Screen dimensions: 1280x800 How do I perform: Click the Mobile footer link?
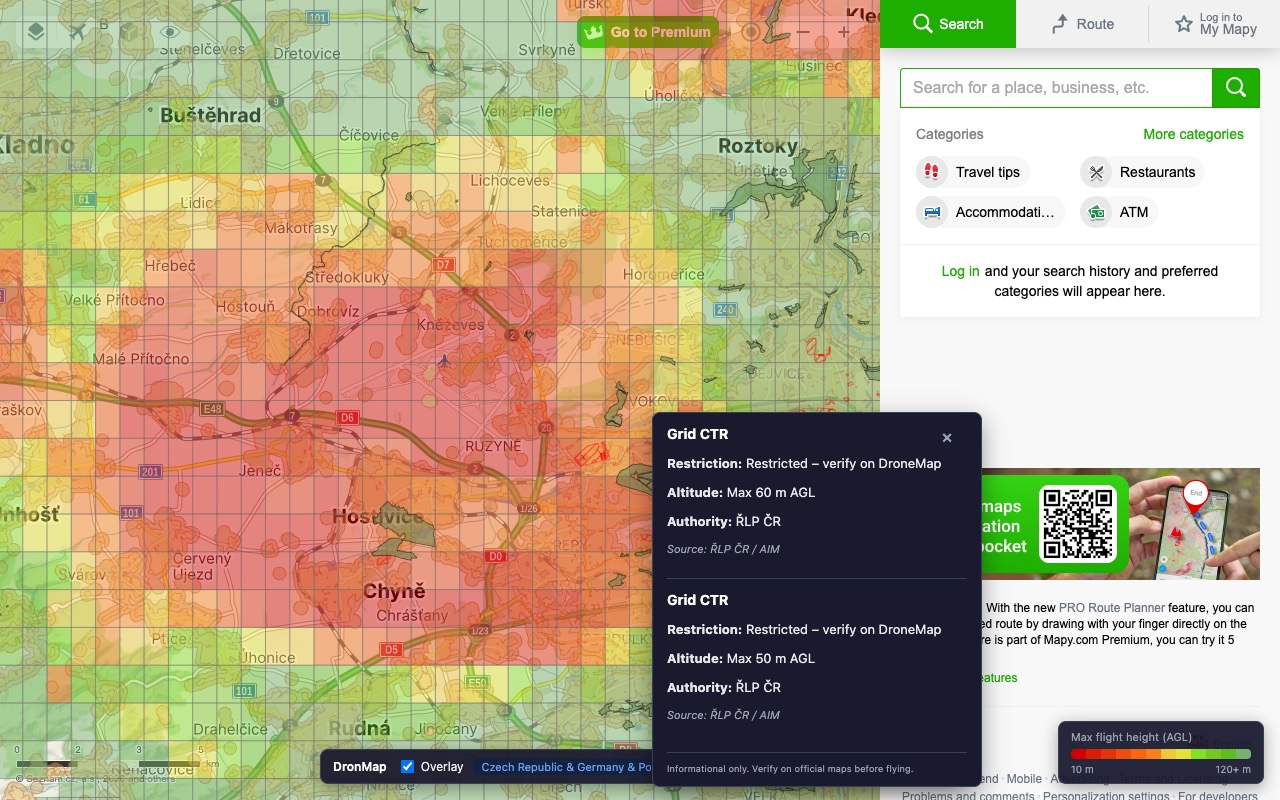click(1024, 779)
